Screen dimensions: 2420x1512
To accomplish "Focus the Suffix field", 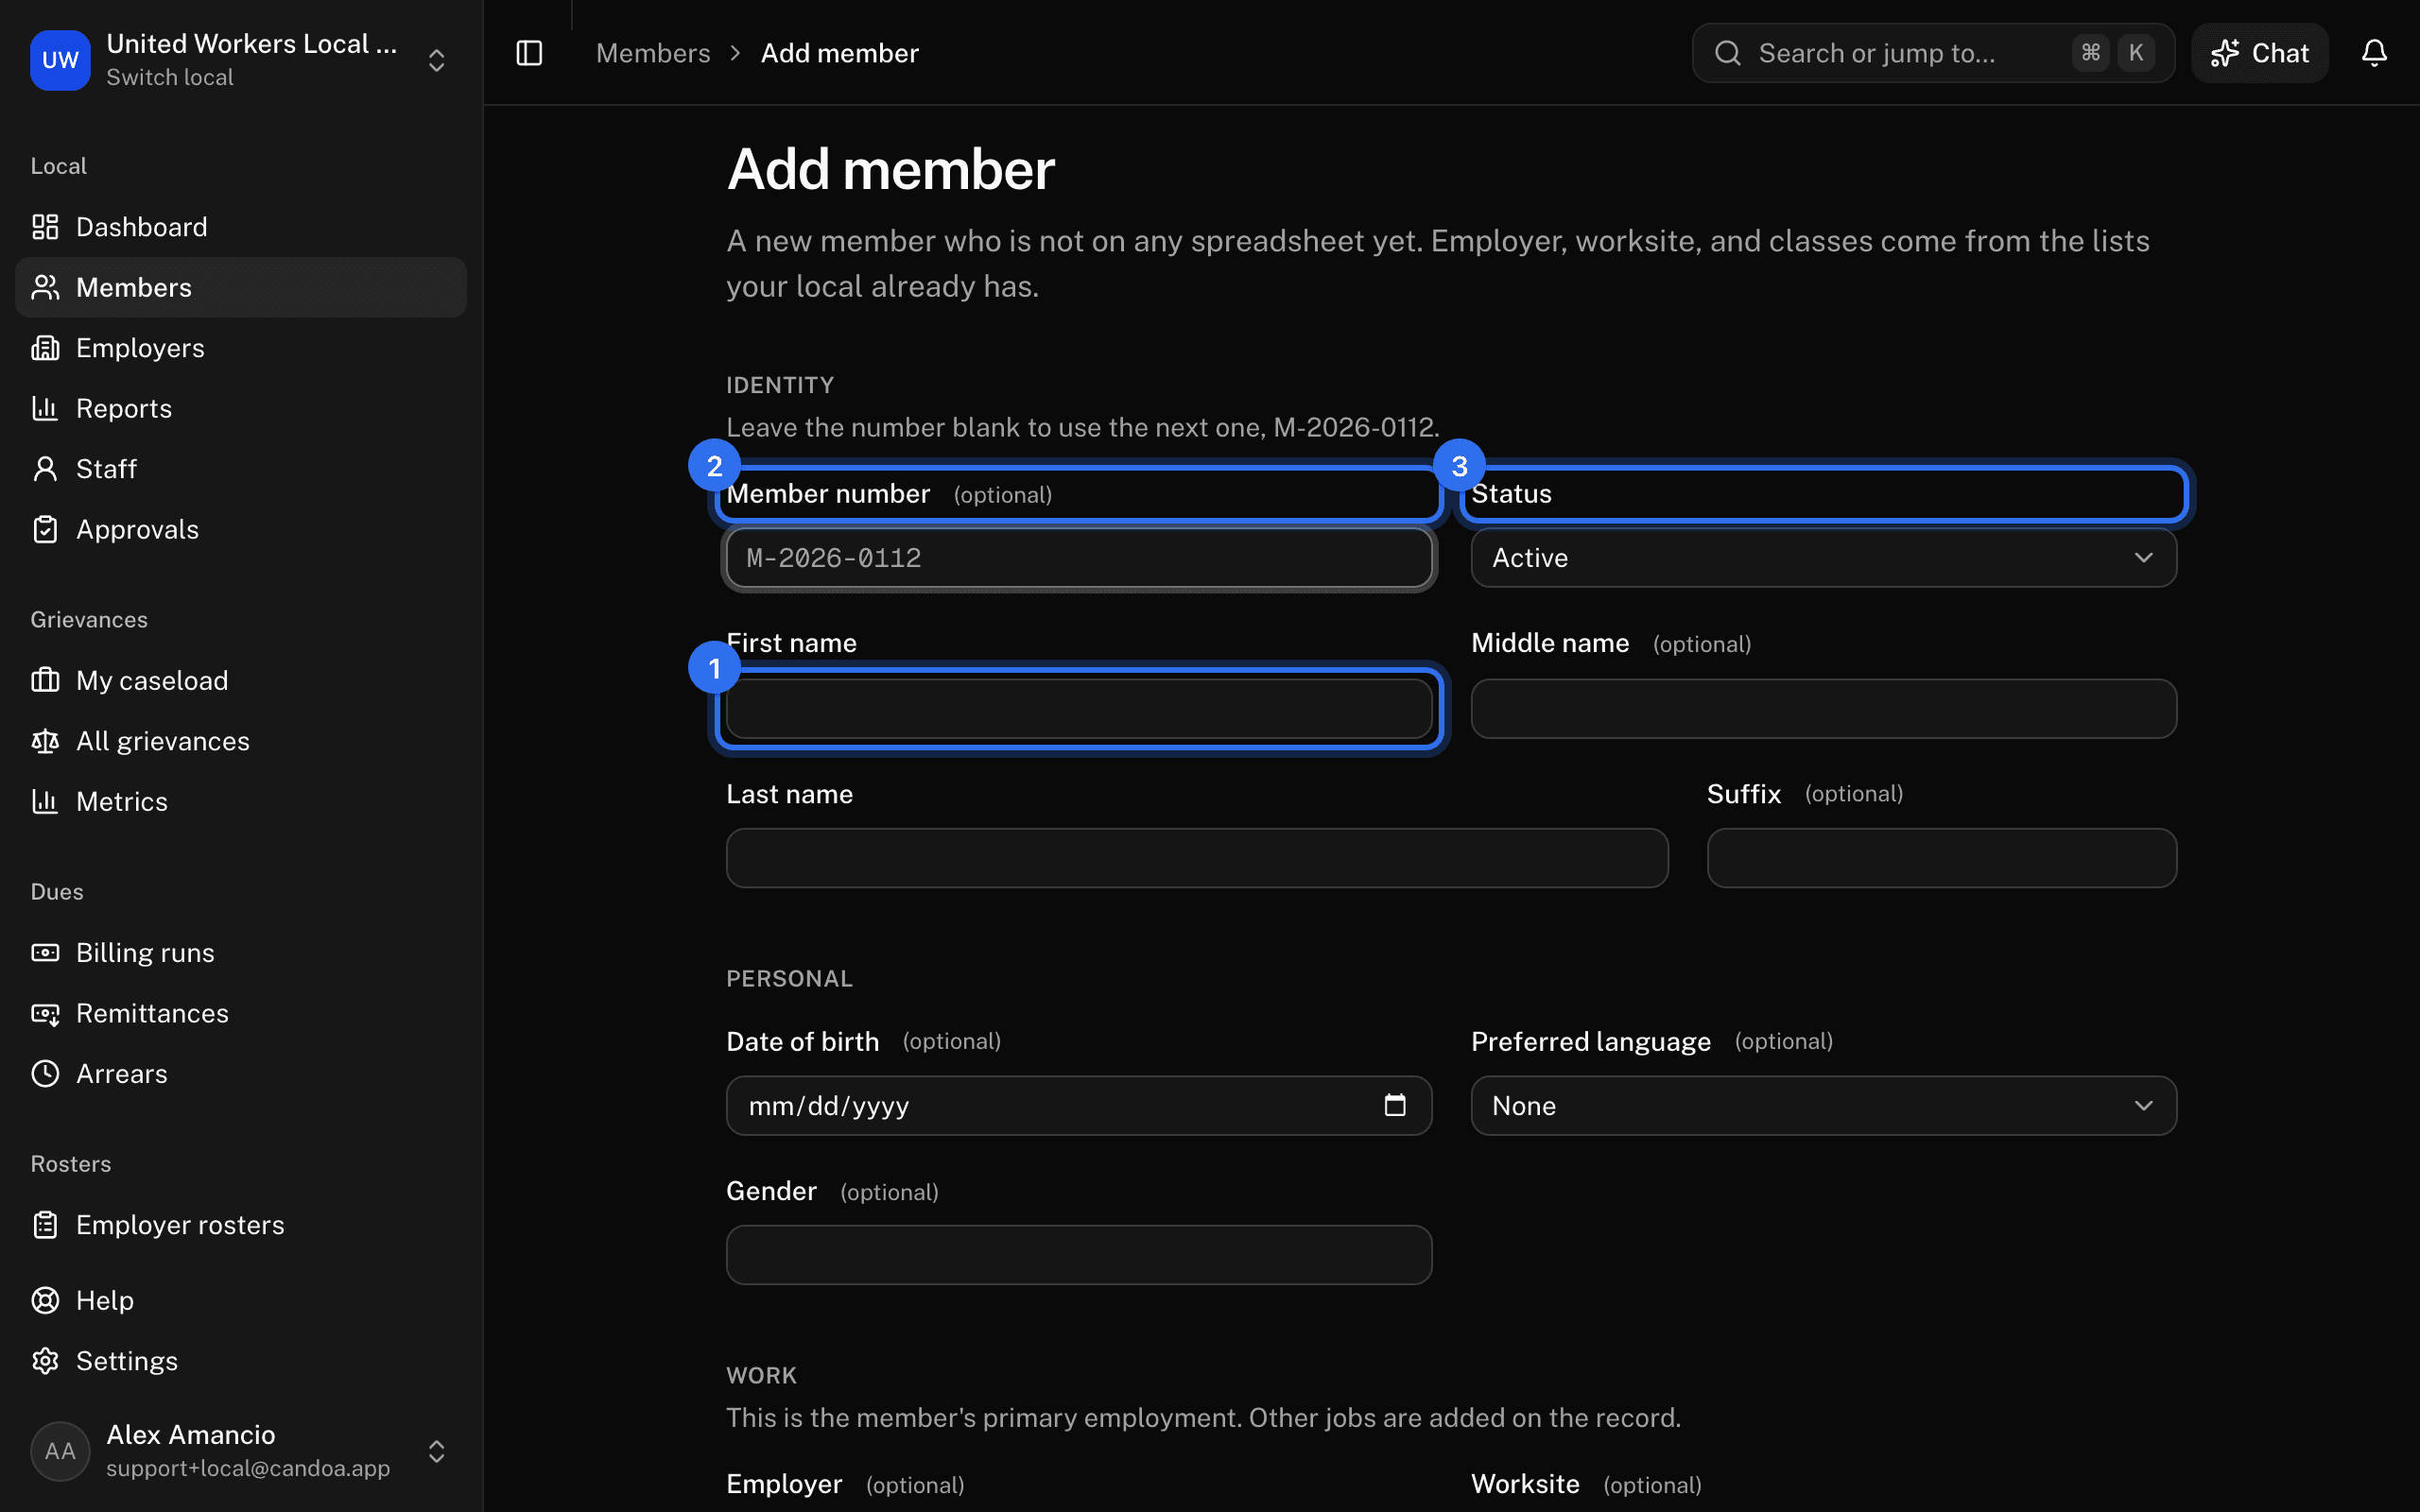I will [x=1941, y=858].
